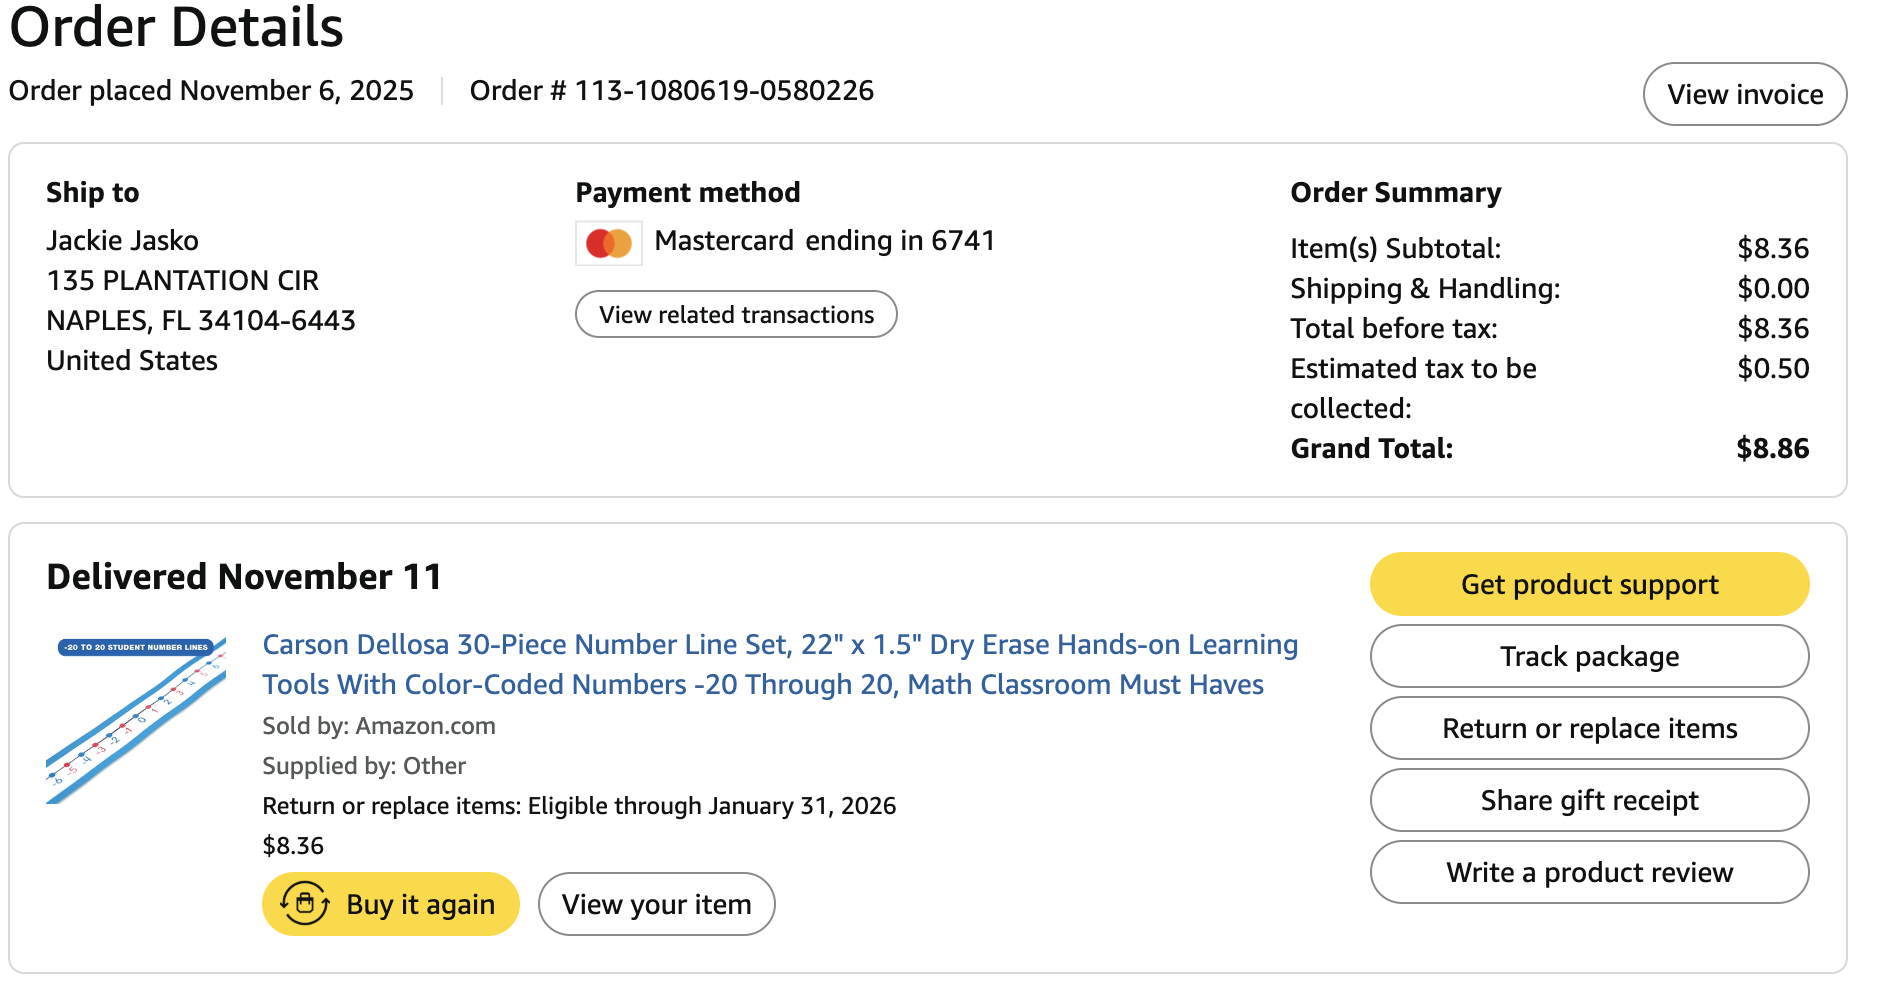The width and height of the screenshot is (1884, 994).
Task: Click the circular-arrow bag icon in Buy it again
Action: click(305, 904)
